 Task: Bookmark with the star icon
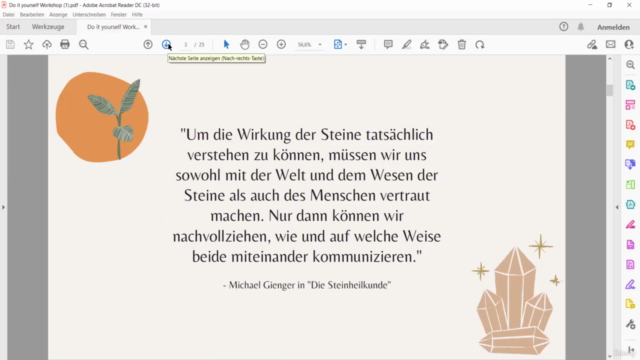pos(29,44)
